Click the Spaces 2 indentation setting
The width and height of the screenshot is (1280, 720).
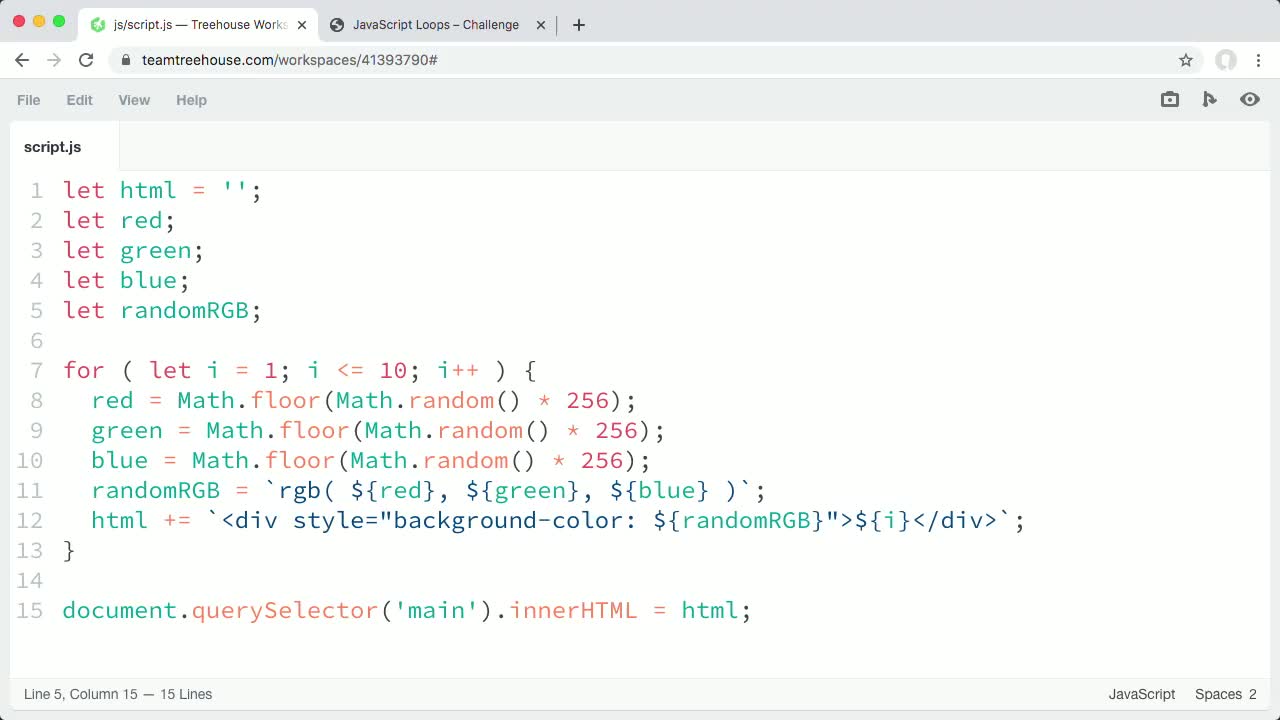pos(1224,694)
